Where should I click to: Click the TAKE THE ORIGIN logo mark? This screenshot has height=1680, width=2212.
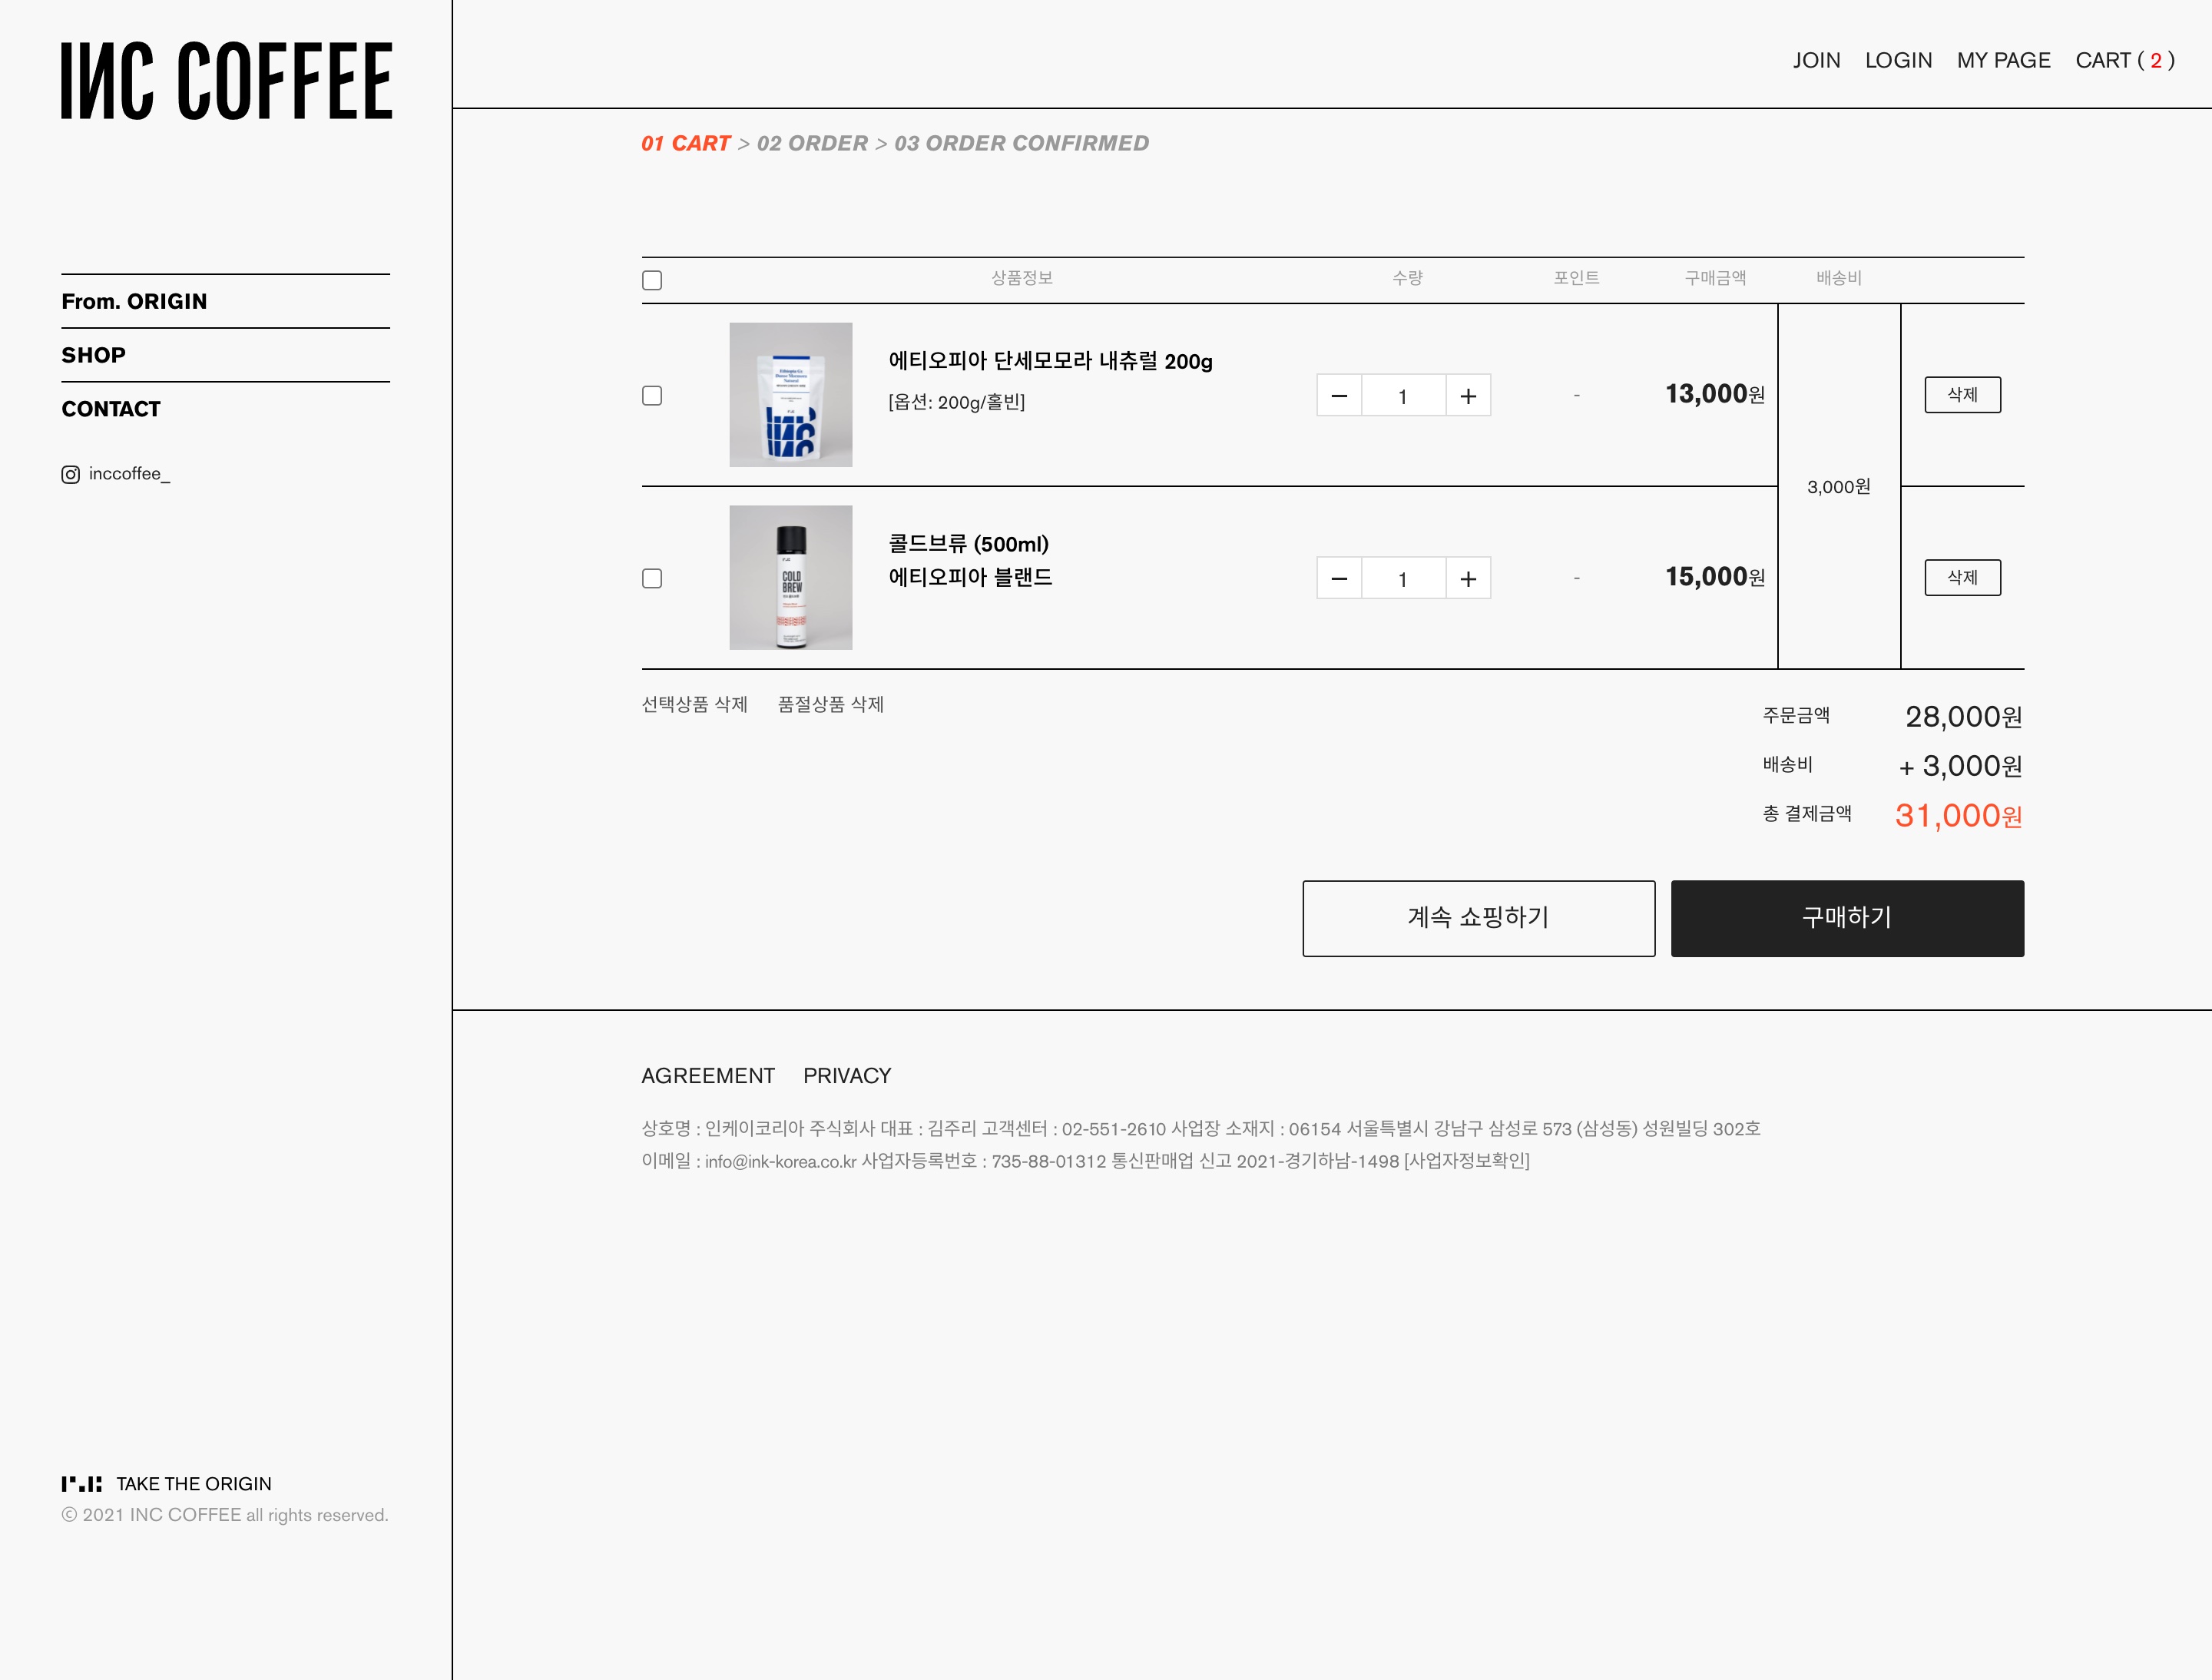tap(81, 1484)
